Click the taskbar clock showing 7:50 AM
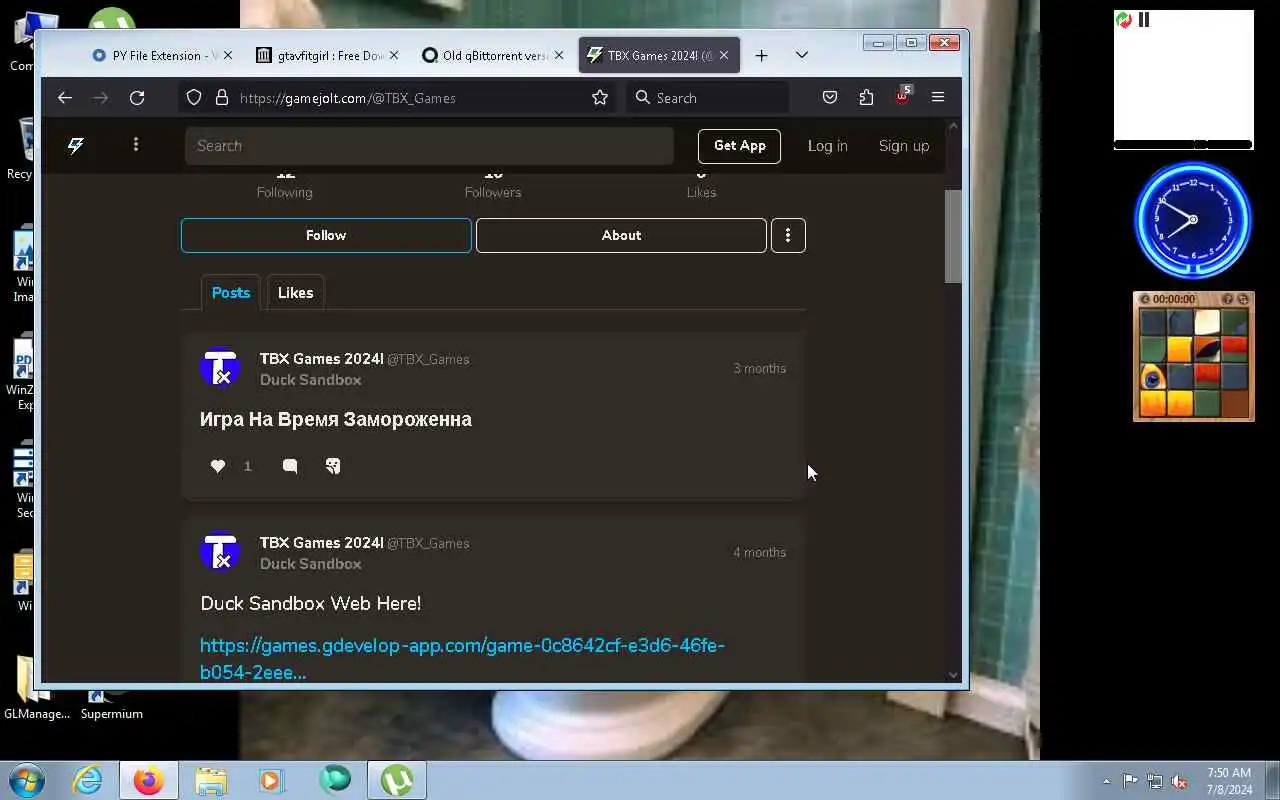1280x800 pixels. pyautogui.click(x=1229, y=781)
